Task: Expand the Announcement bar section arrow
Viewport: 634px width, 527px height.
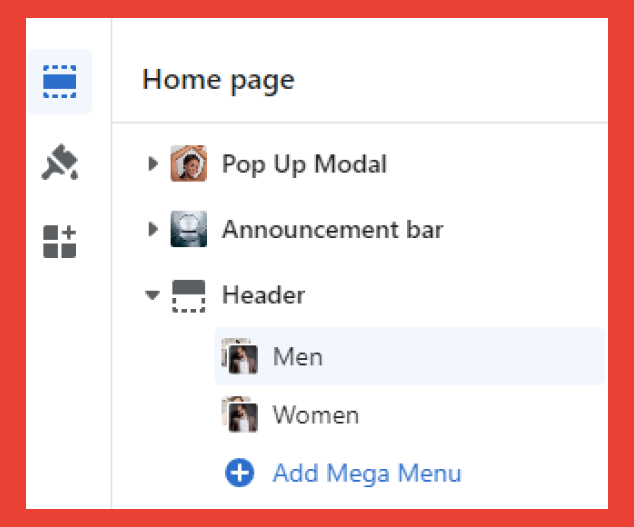Action: click(x=153, y=229)
